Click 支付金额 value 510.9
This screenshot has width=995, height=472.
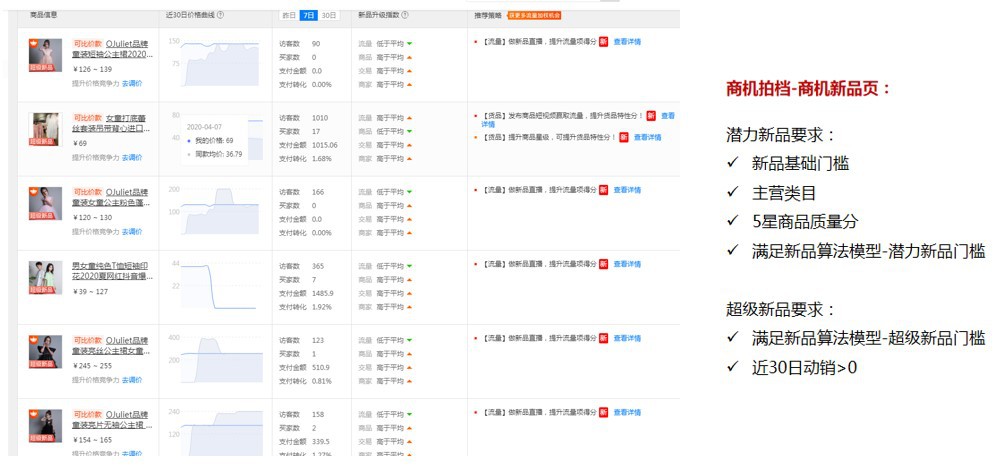point(321,367)
